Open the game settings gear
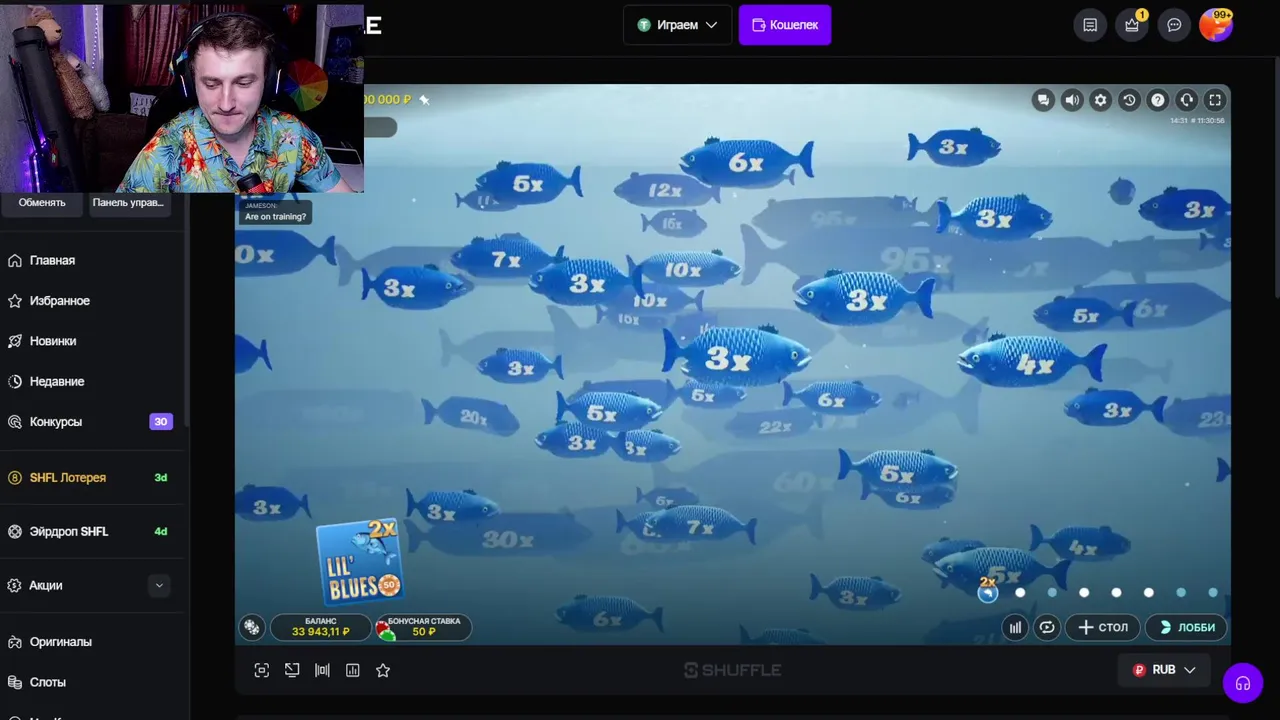Screen dimensions: 1280x720 pyautogui.click(x=1101, y=100)
